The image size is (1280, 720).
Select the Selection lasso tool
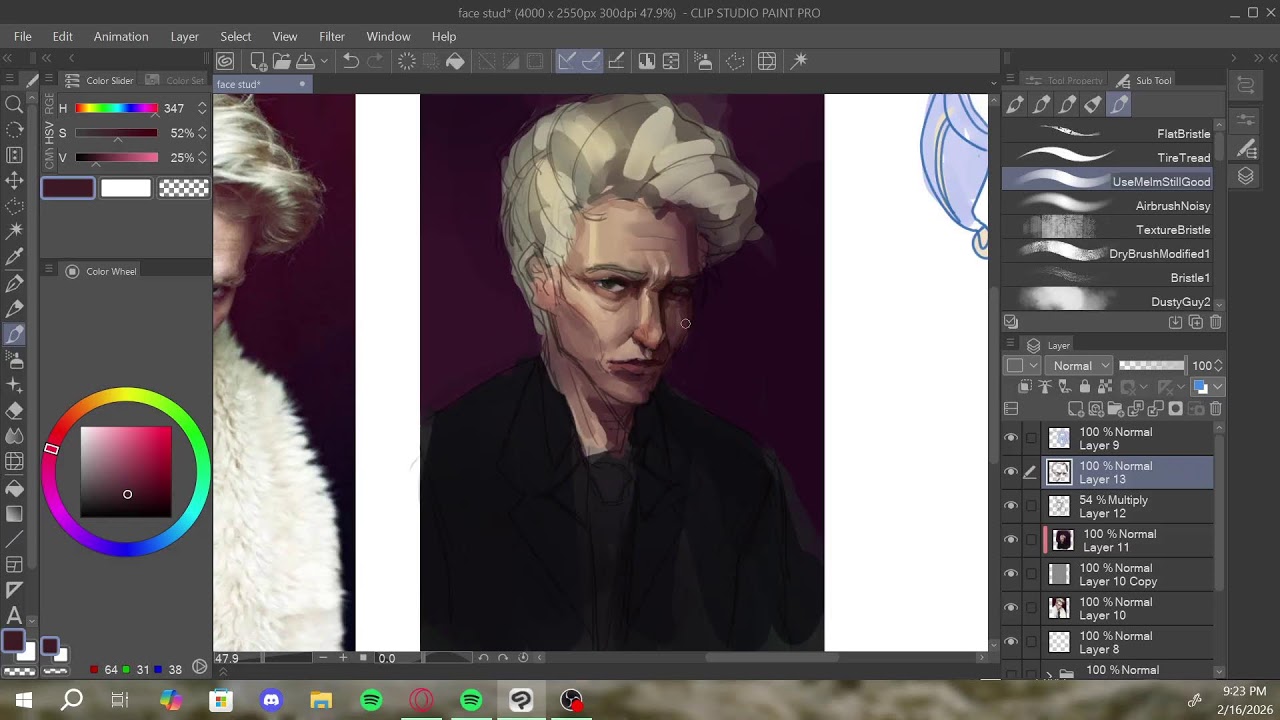pos(15,206)
